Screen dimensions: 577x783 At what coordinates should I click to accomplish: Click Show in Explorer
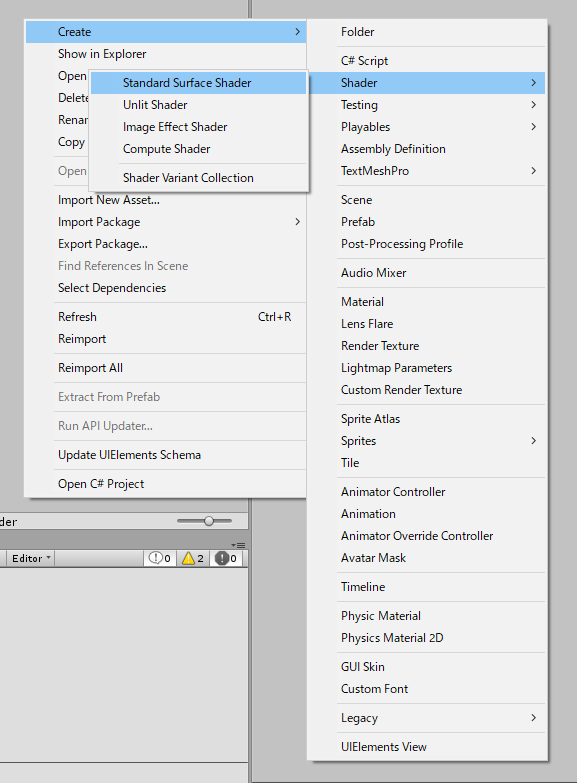click(x=166, y=54)
